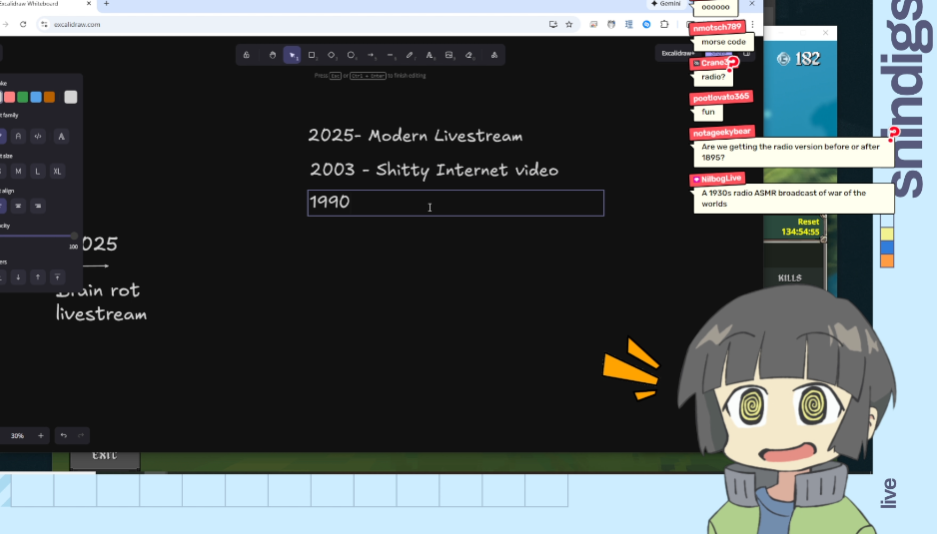Screen dimensions: 937x534
Task: Set font size to XL
Action: 57,171
